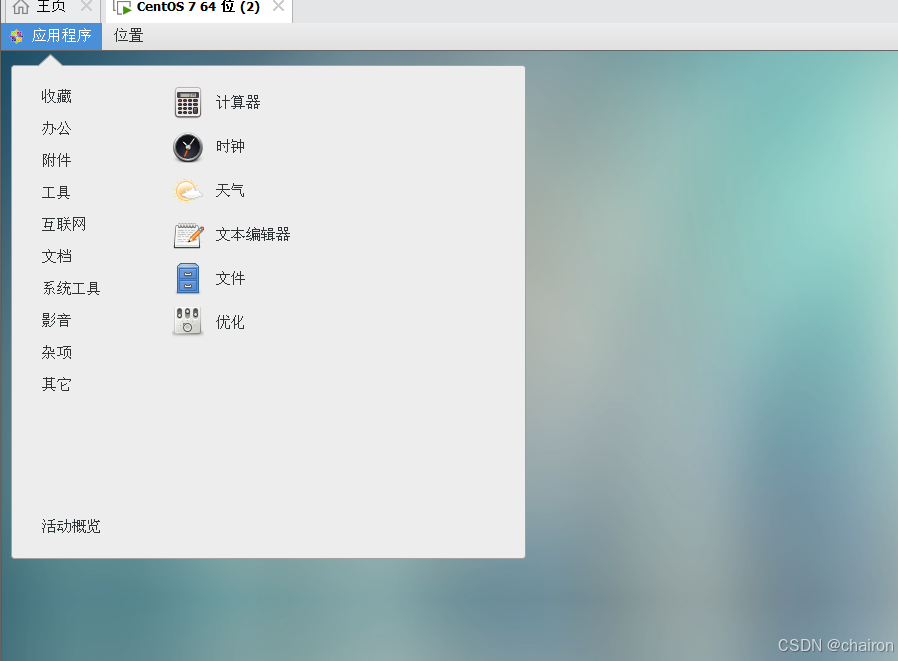Screen dimensions: 898x661
Task: Open the 位置 (Places) menu
Action: 129,36
